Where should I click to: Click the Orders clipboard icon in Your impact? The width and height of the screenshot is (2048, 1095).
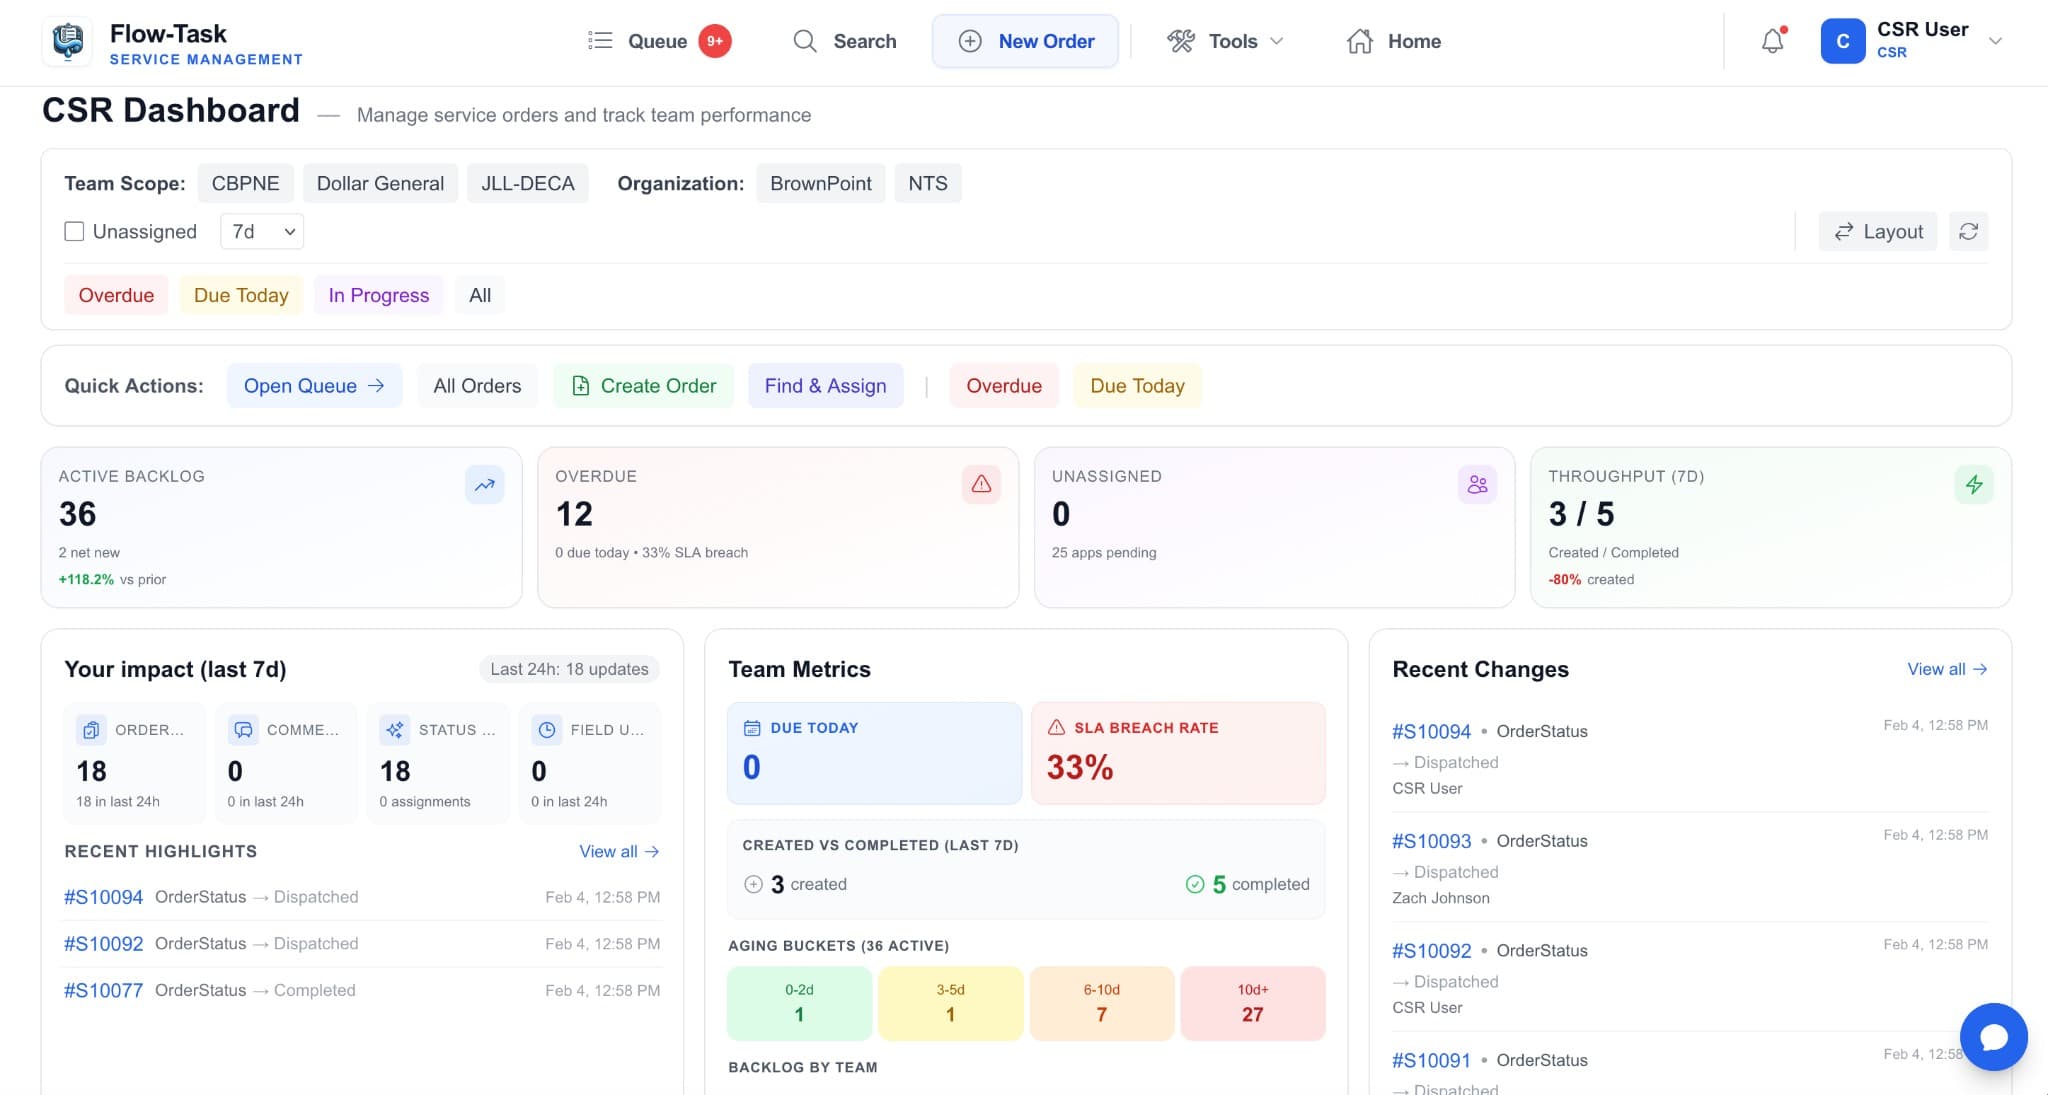point(91,730)
